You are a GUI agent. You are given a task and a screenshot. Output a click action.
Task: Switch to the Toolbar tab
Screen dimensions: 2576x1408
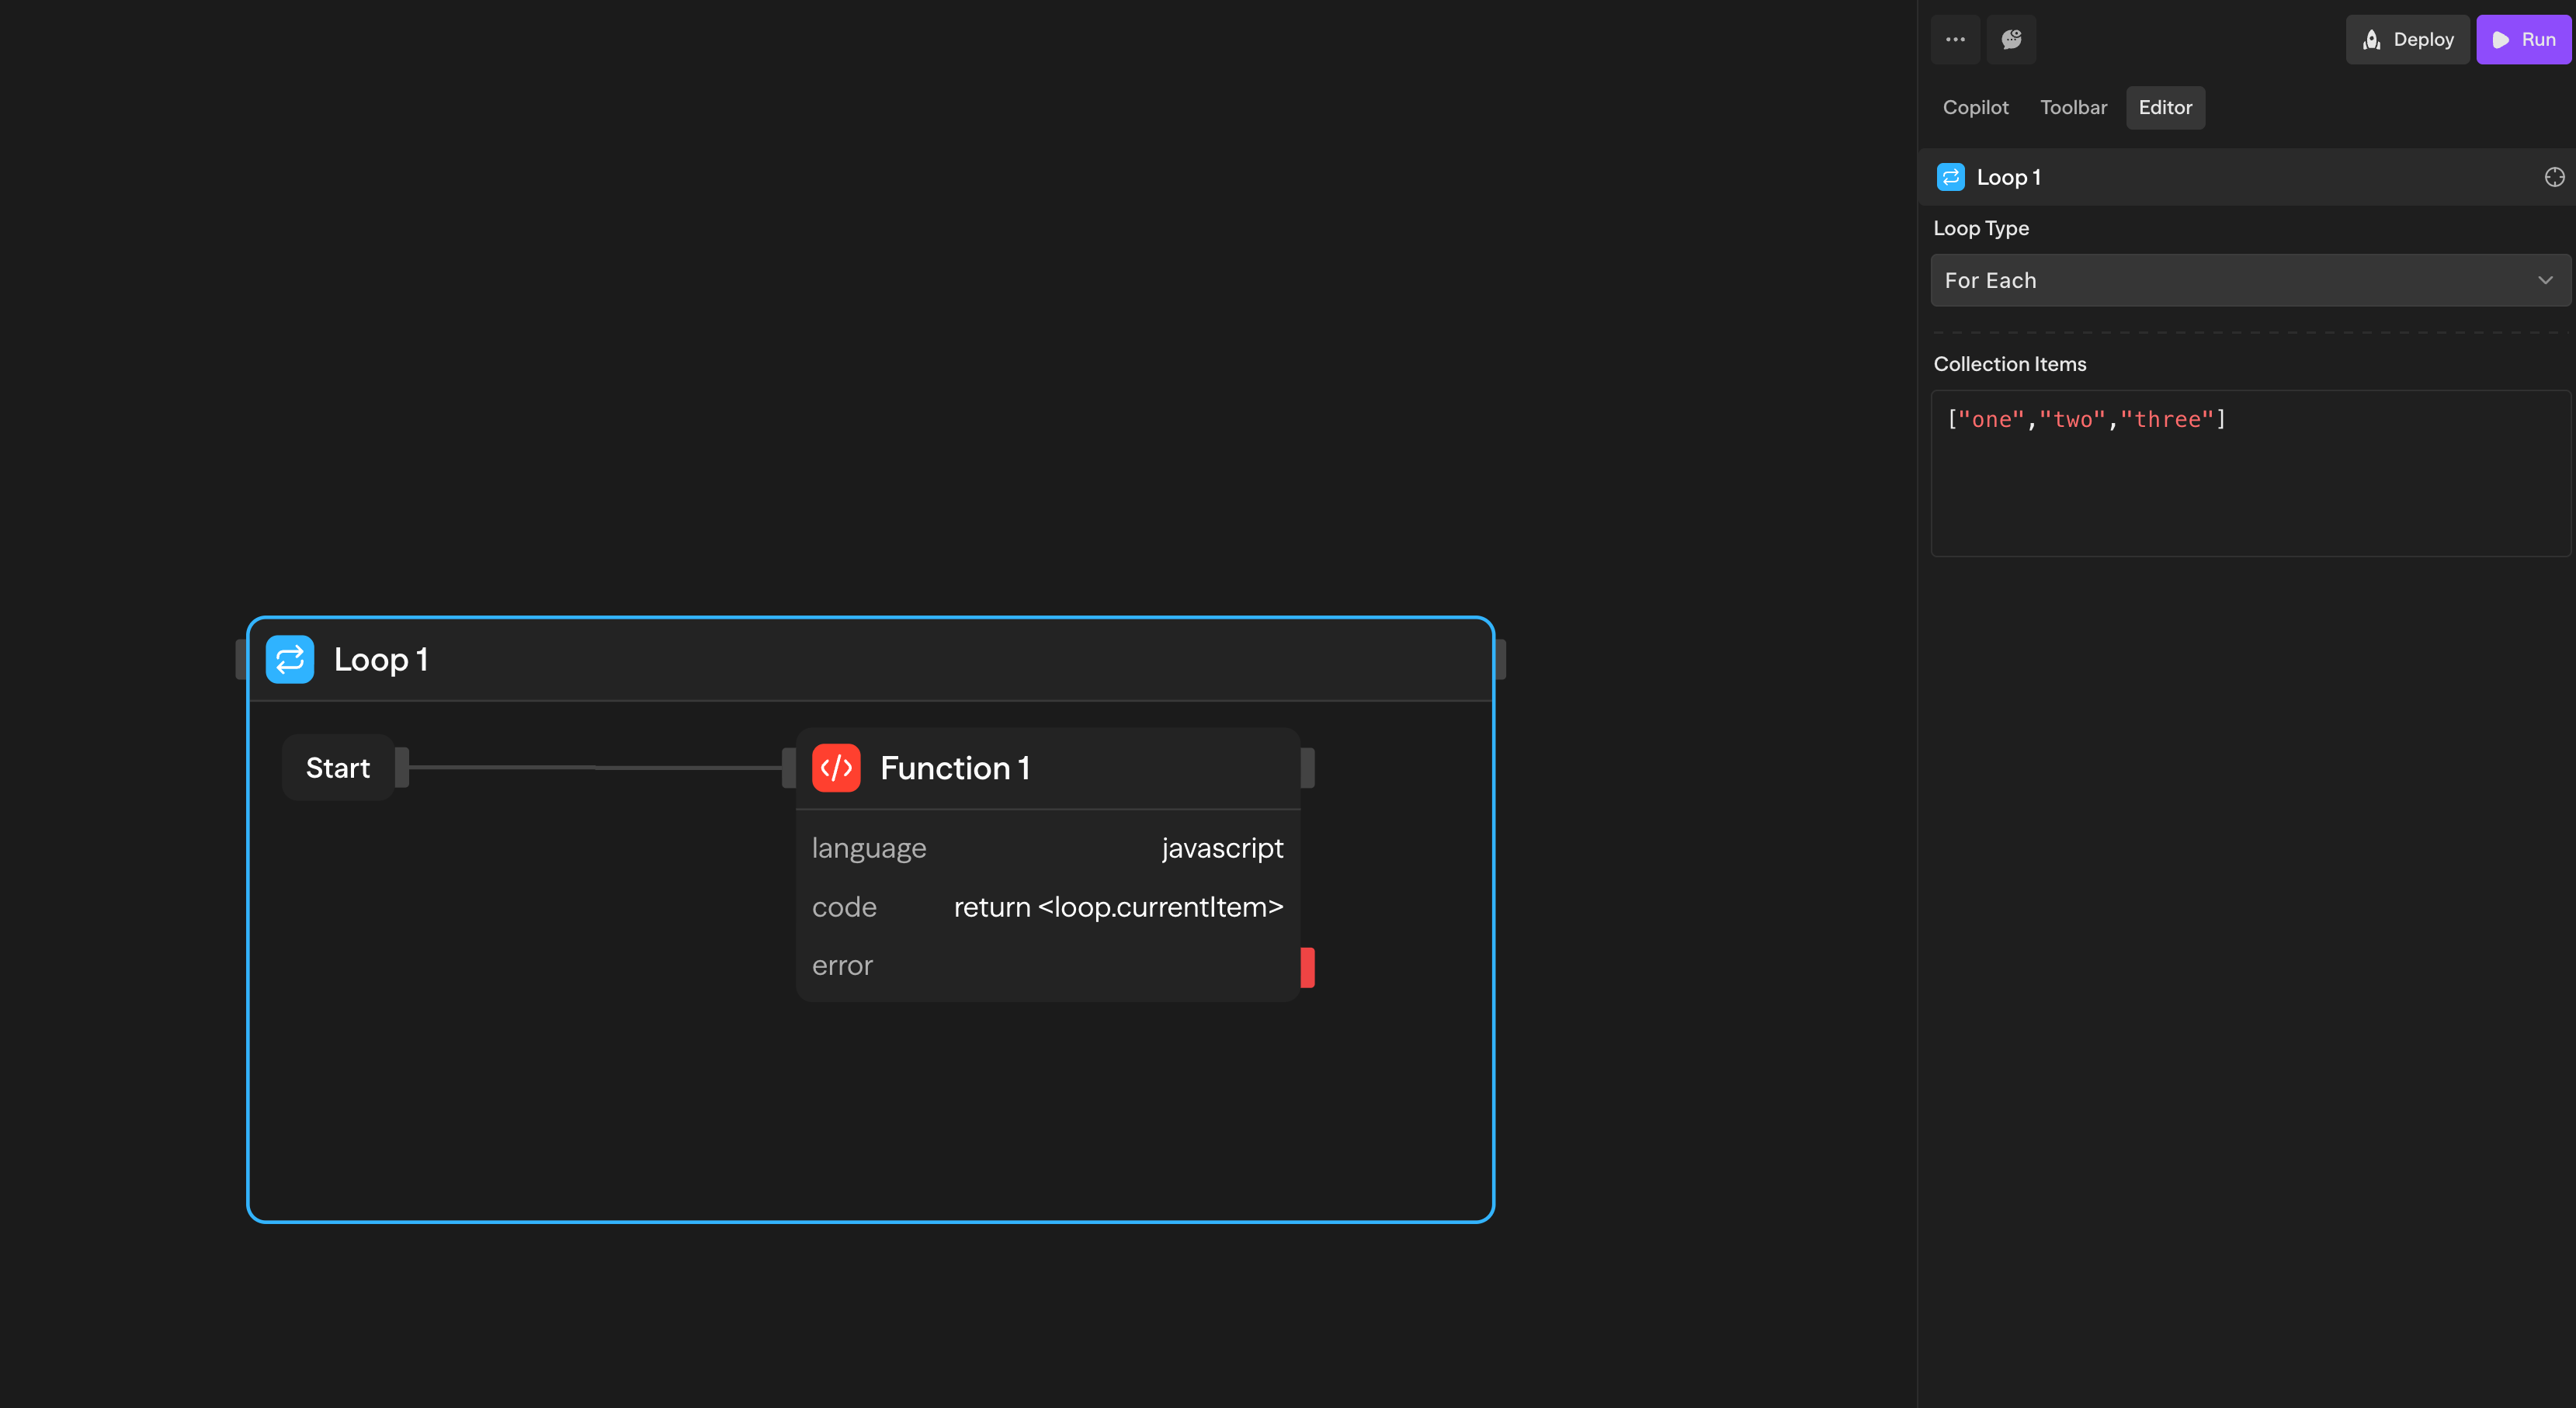2073,107
